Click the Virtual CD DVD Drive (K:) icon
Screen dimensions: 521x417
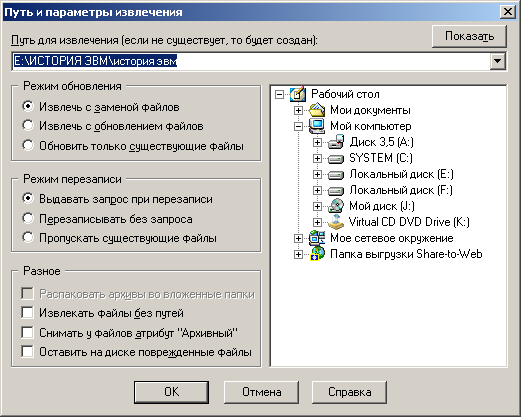[336, 222]
